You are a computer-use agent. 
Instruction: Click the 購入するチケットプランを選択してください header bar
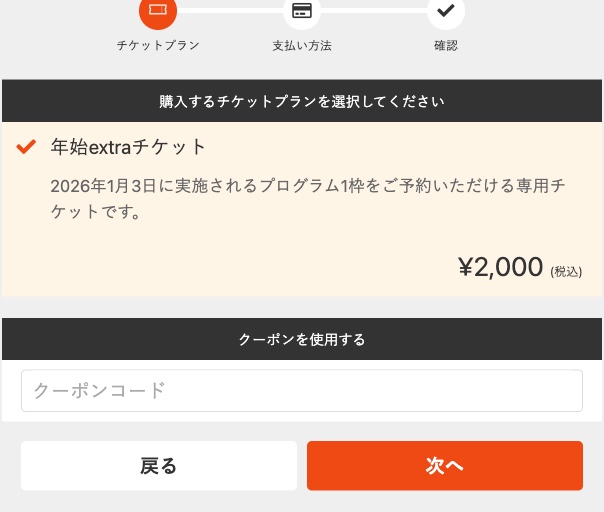(x=302, y=101)
